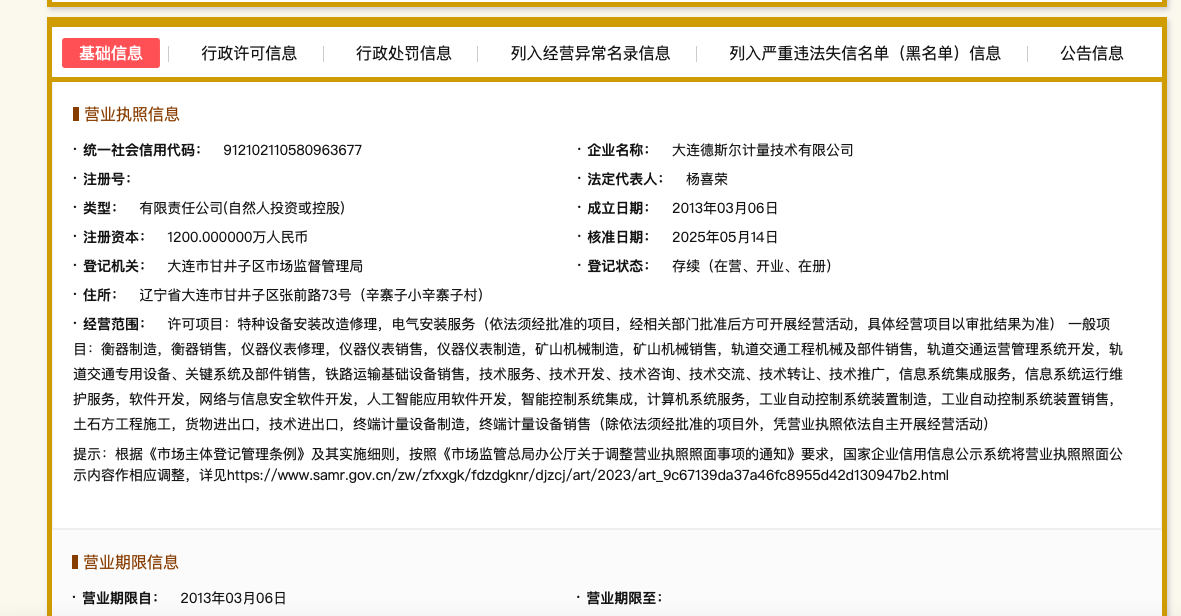The image size is (1181, 616).
Task: Open 列入严重违法失信名单(黑名单)信息 tab
Action: pyautogui.click(x=865, y=53)
